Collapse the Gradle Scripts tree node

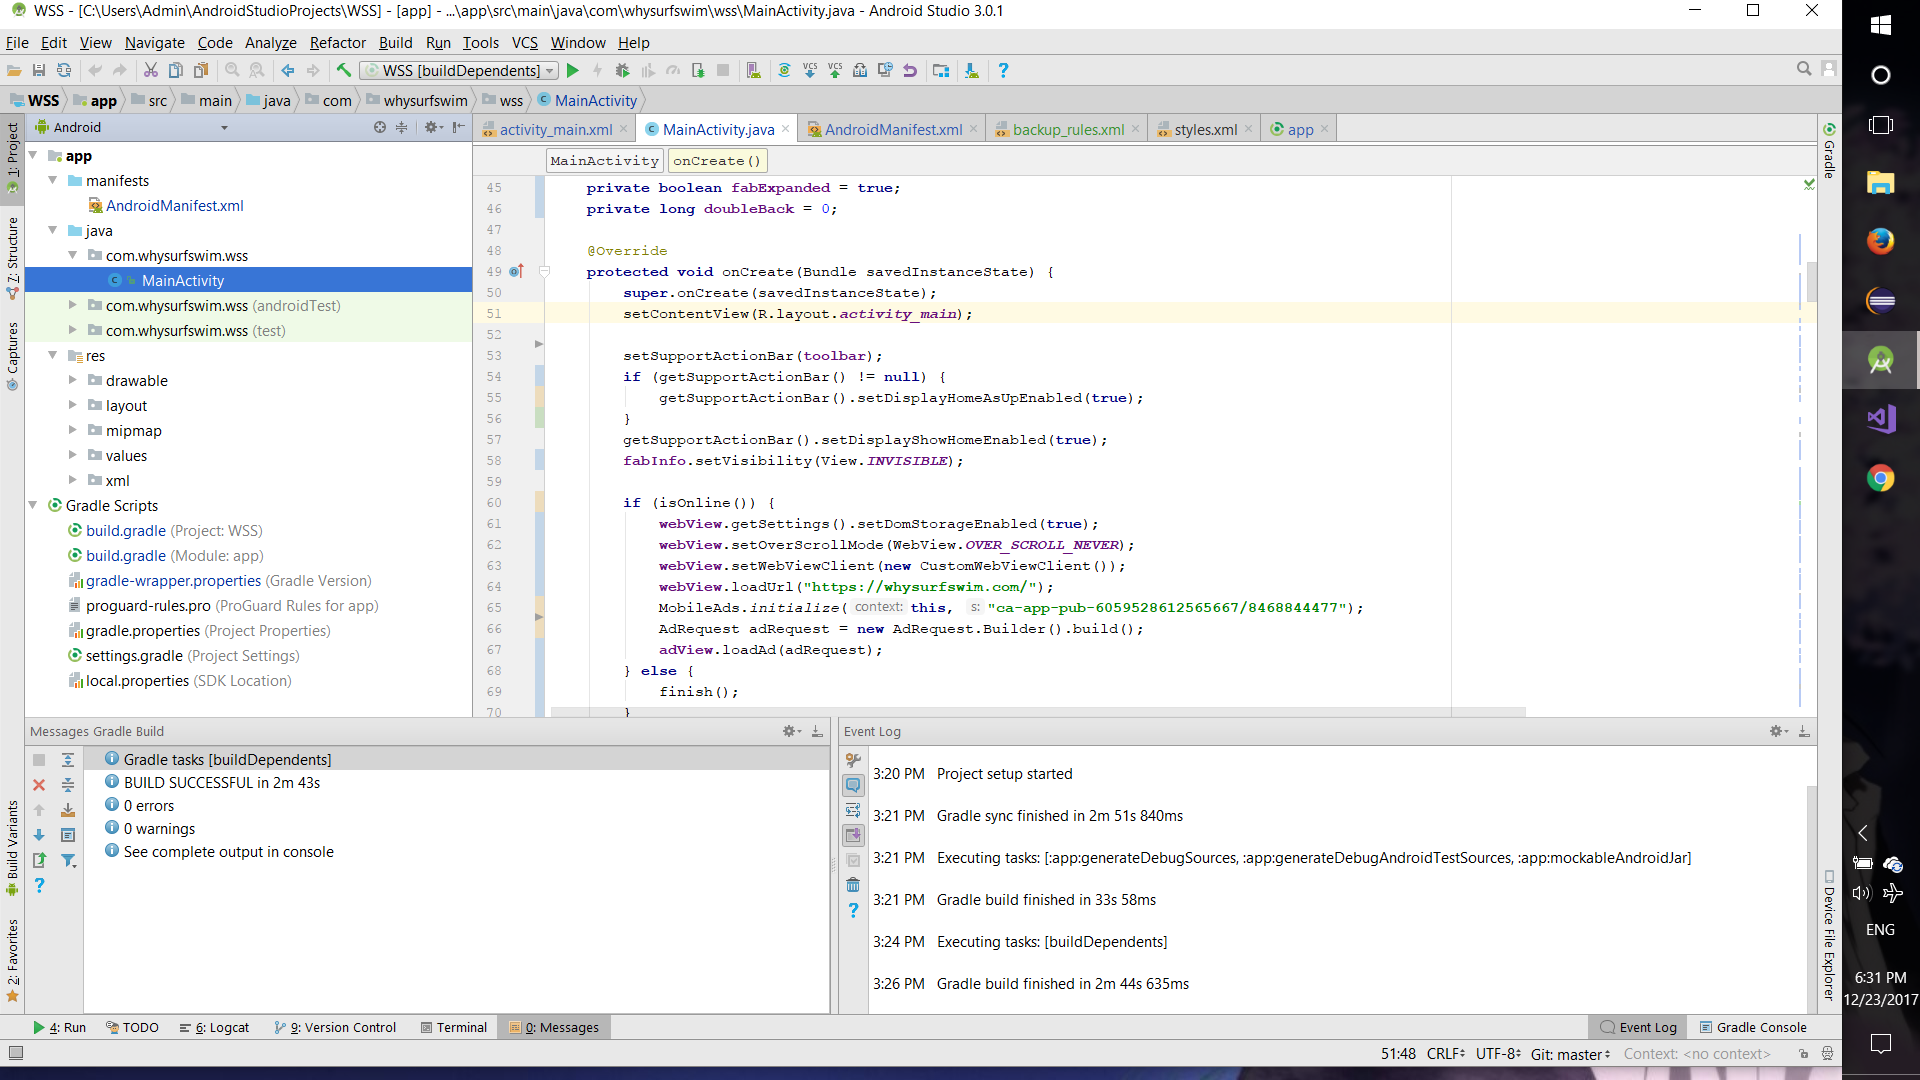[x=33, y=505]
